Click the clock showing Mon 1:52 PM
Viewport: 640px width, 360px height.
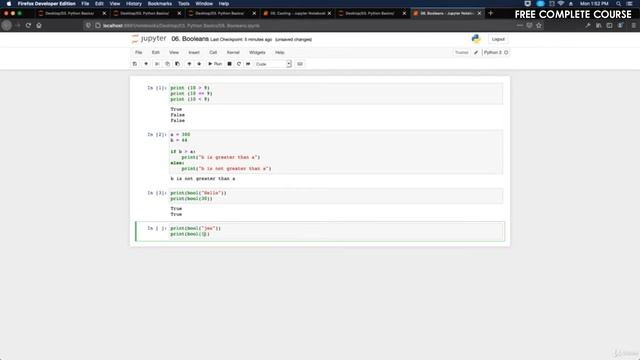[x=594, y=4]
